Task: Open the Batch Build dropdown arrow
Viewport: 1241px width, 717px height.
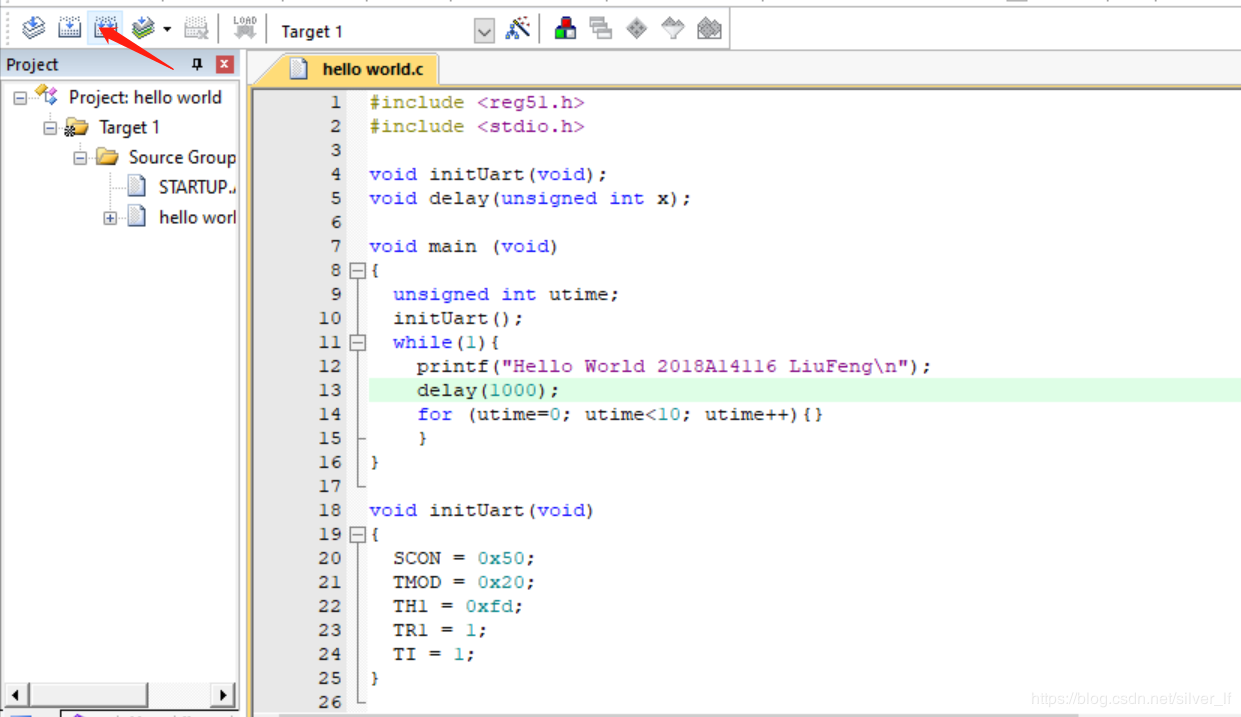Action: click(167, 30)
